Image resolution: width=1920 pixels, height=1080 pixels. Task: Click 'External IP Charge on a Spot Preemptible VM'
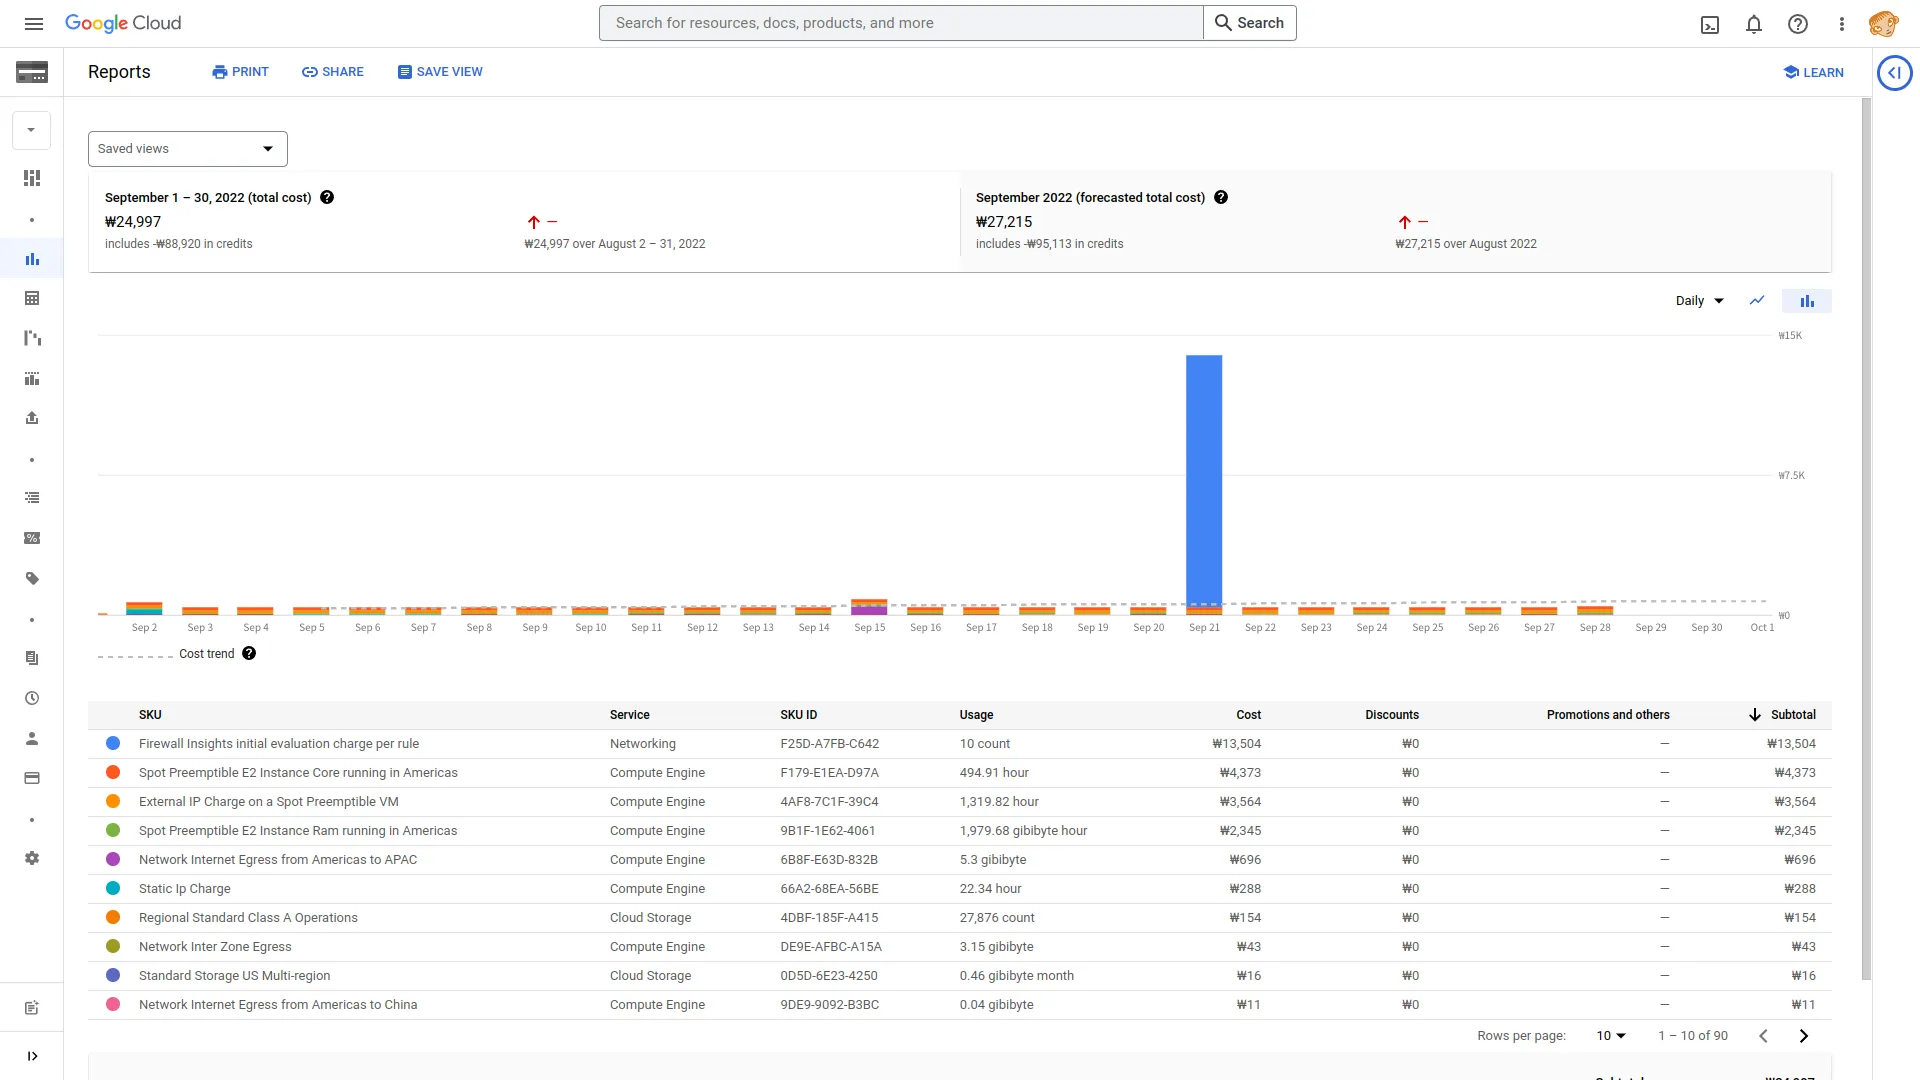pos(269,802)
